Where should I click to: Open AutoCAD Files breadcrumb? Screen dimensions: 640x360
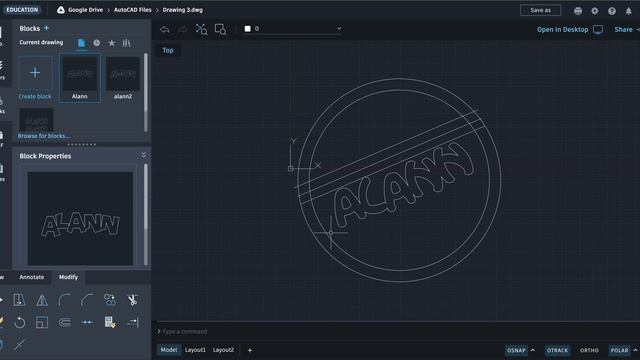(x=132, y=10)
